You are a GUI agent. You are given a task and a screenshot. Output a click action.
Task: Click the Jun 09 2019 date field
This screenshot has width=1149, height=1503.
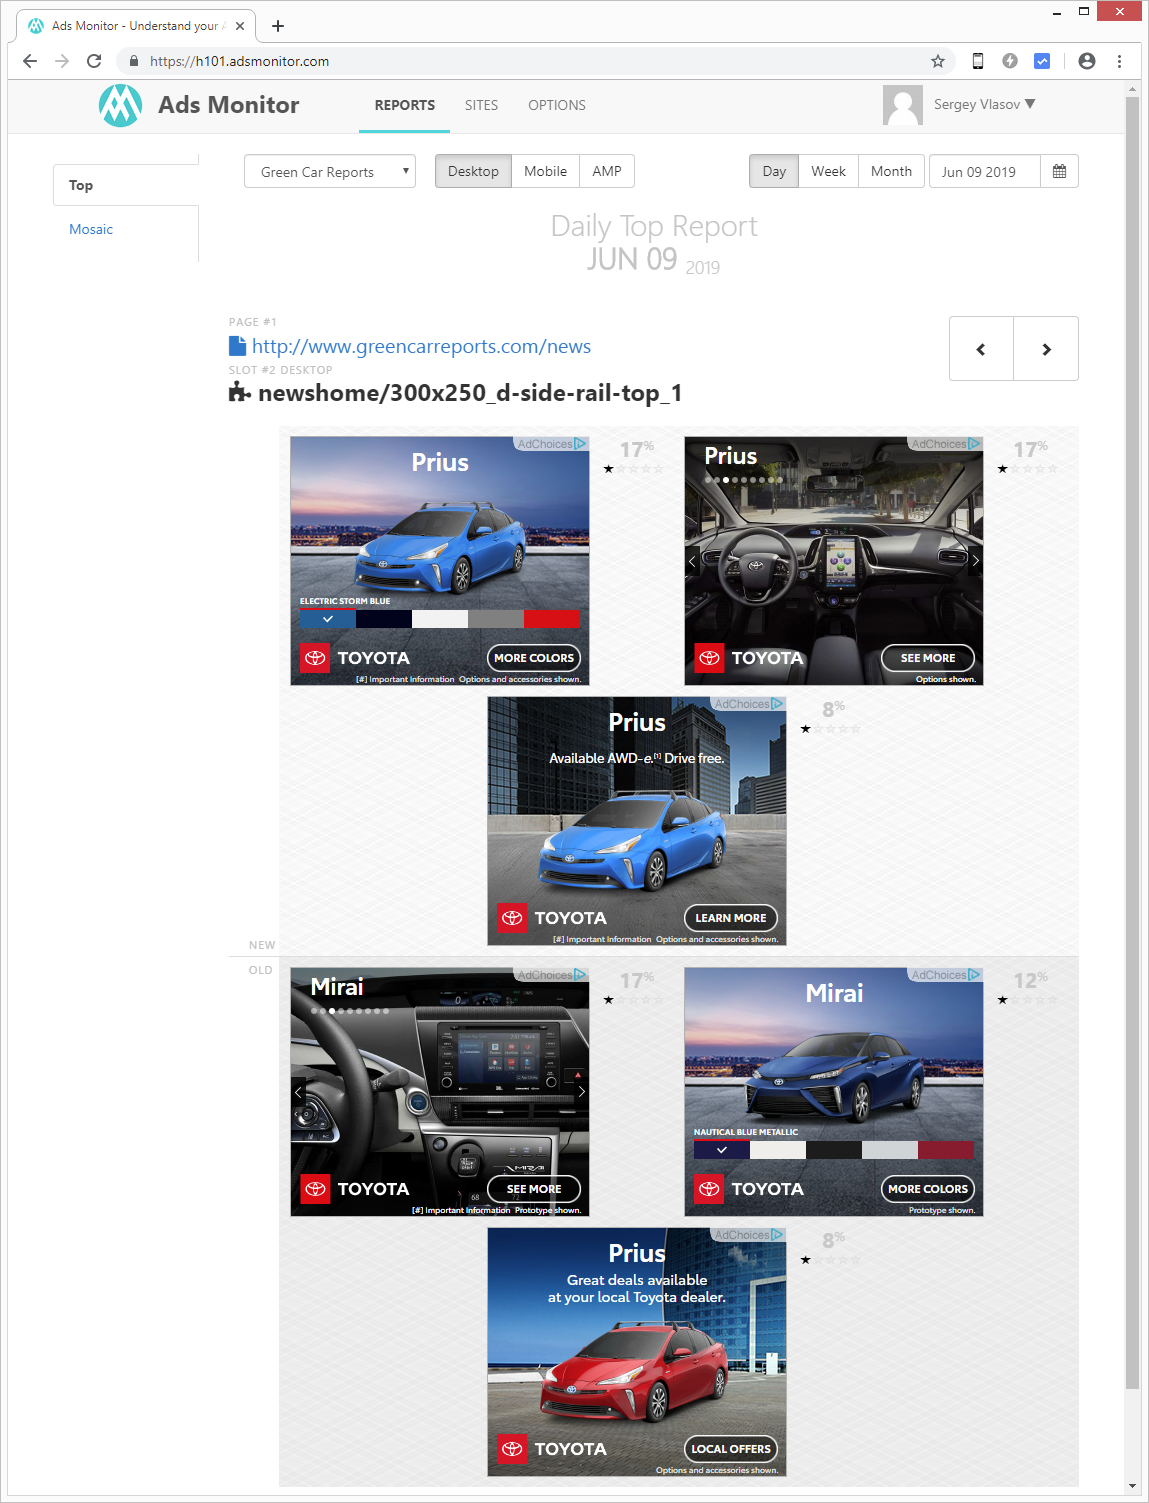pos(985,171)
